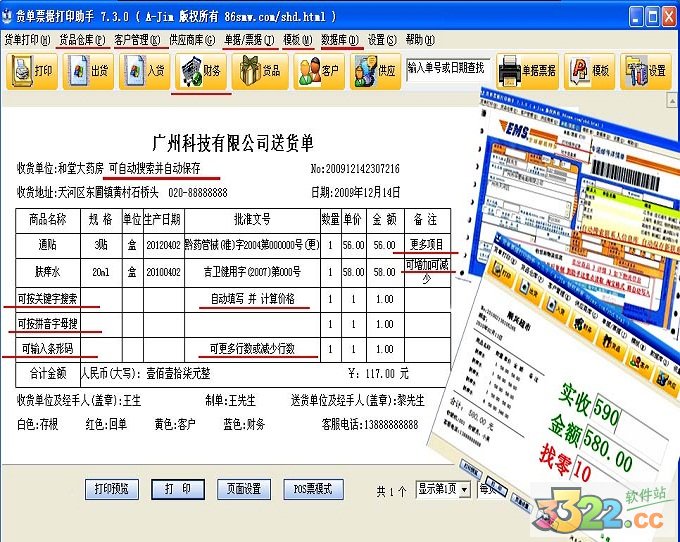Click the 可按拼音字母搜 cell
Image resolution: width=680 pixels, height=542 pixels.
[48, 324]
